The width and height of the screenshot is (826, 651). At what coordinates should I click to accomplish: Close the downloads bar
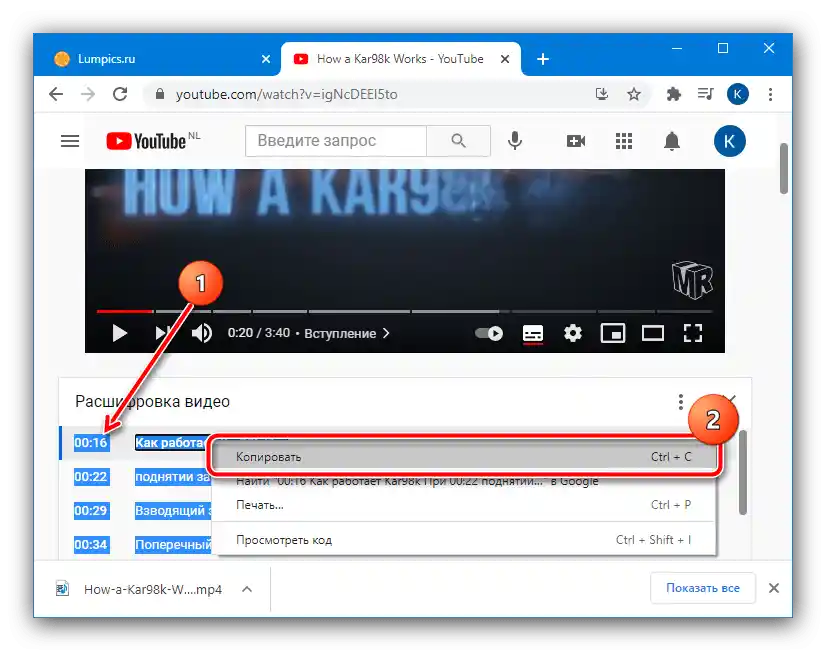(x=773, y=588)
